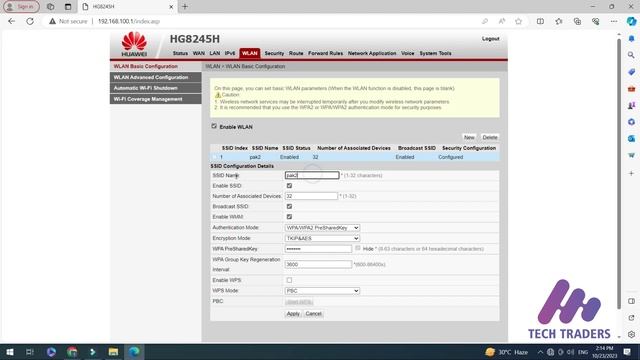
Task: Click the browser address bar URL
Action: point(129,21)
